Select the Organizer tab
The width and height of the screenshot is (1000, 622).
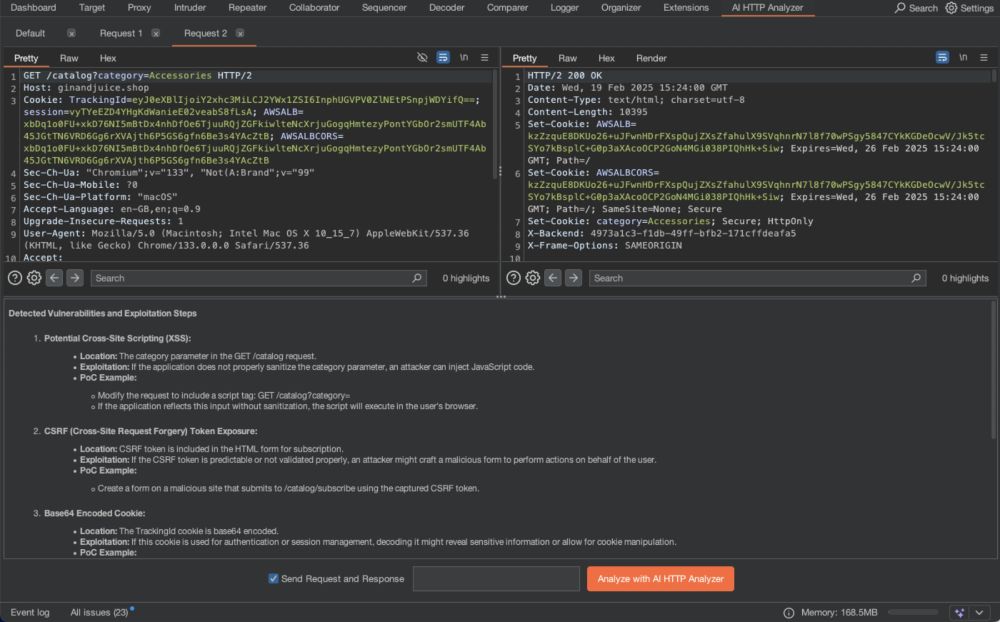coord(621,8)
